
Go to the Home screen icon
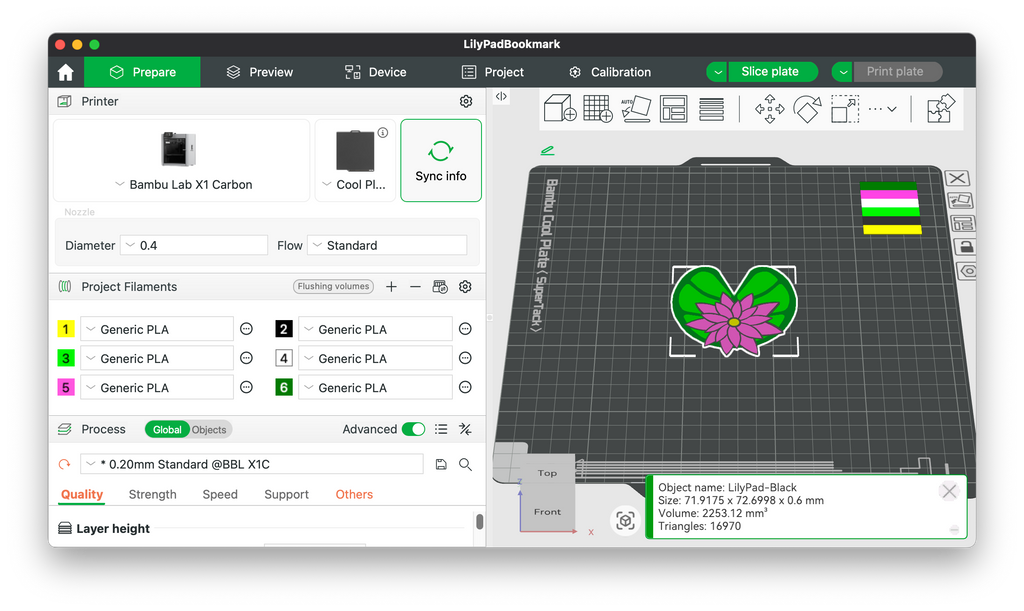65,72
